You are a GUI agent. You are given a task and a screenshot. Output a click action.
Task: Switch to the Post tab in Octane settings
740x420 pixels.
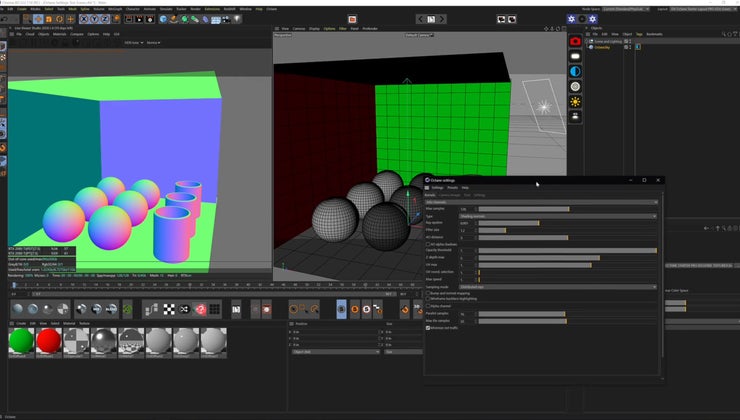[467, 195]
